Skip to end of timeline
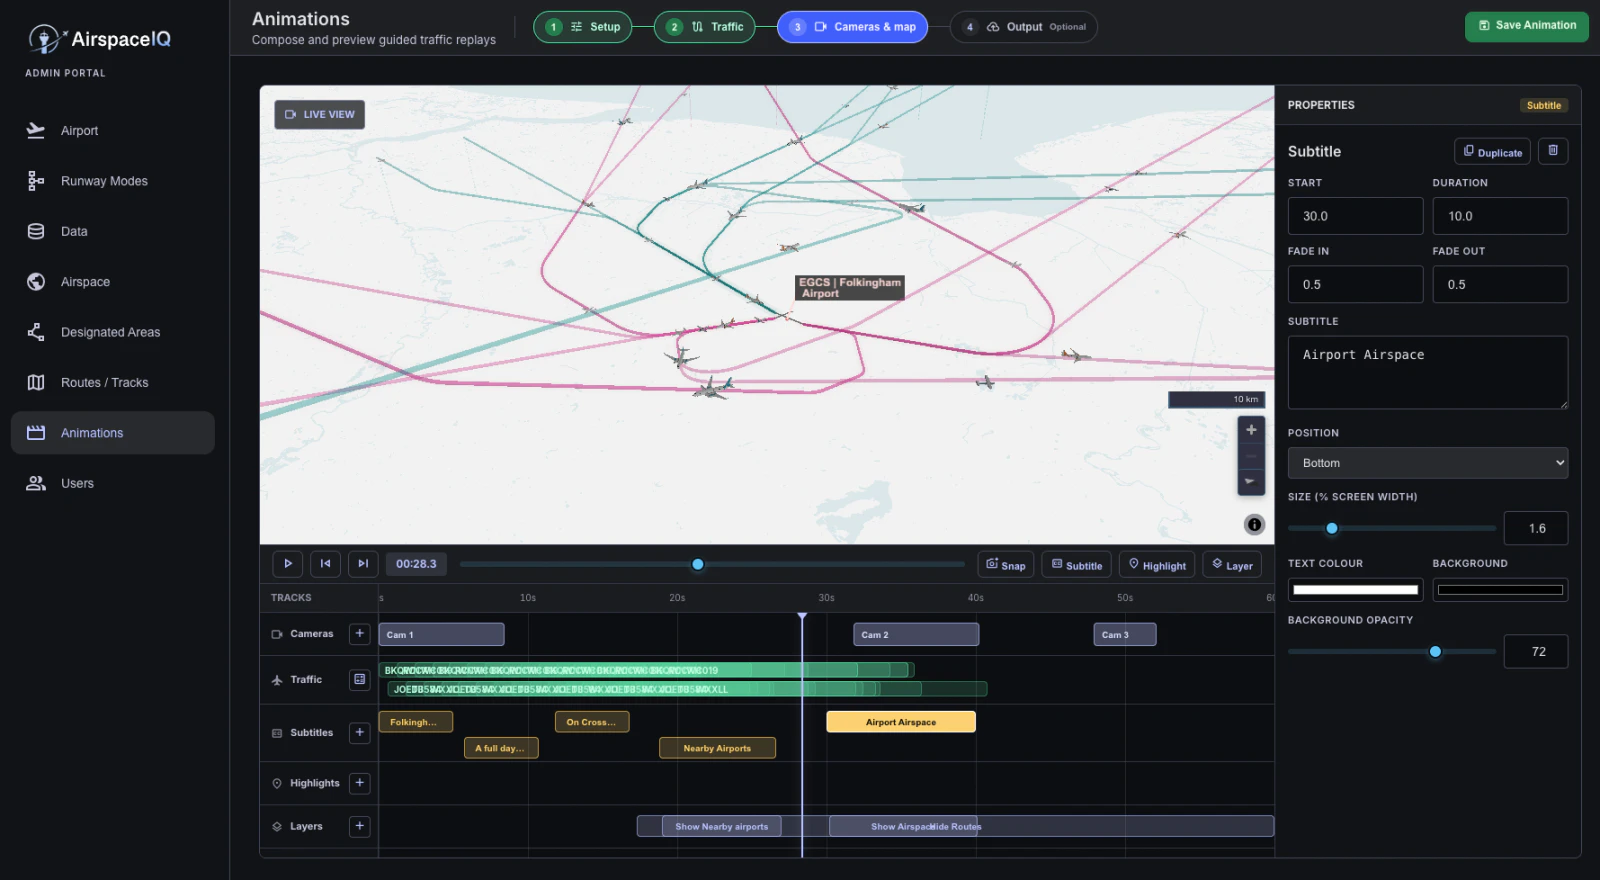Image resolution: width=1600 pixels, height=880 pixels. tap(363, 564)
